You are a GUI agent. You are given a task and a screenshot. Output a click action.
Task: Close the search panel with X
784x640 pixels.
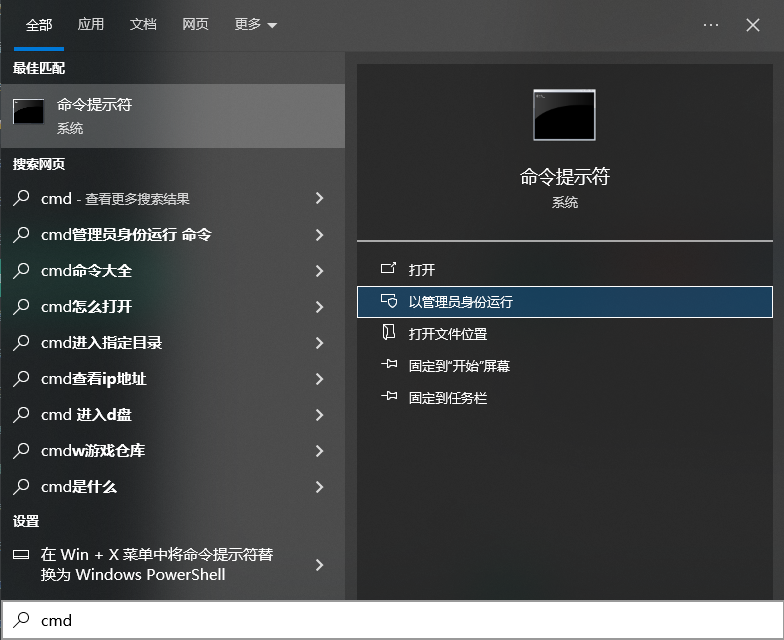753,25
